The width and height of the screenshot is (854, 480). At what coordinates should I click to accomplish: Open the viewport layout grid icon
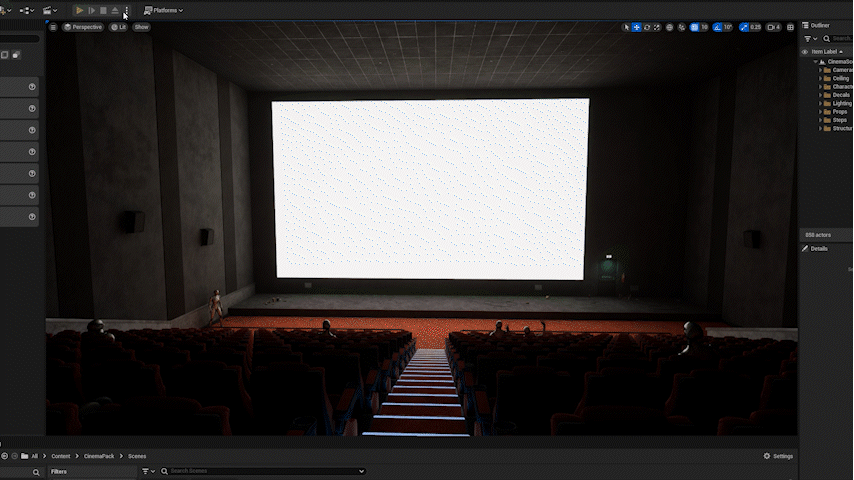791,27
